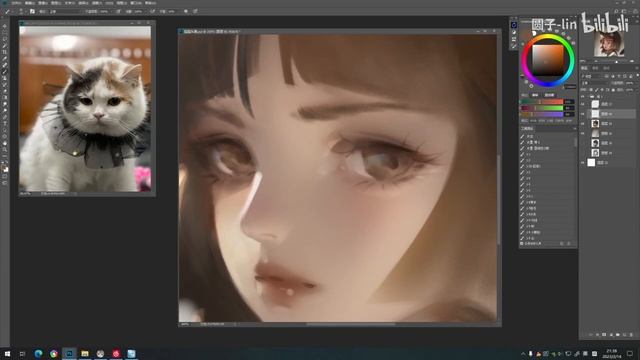Click the delete layer trash icon
This screenshot has width=640, height=360.
click(x=631, y=335)
